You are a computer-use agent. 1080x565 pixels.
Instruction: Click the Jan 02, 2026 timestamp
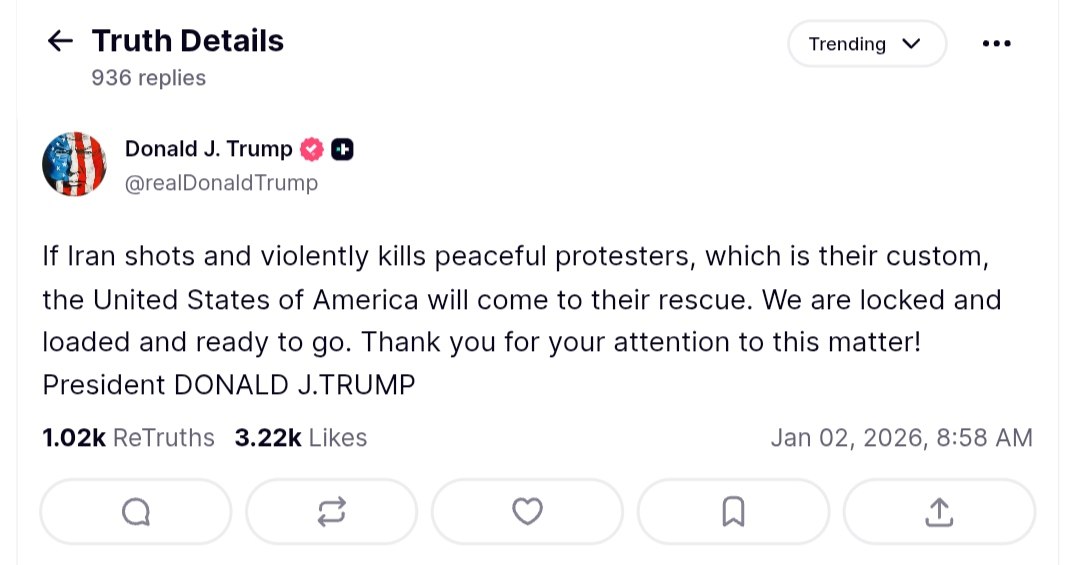point(901,438)
